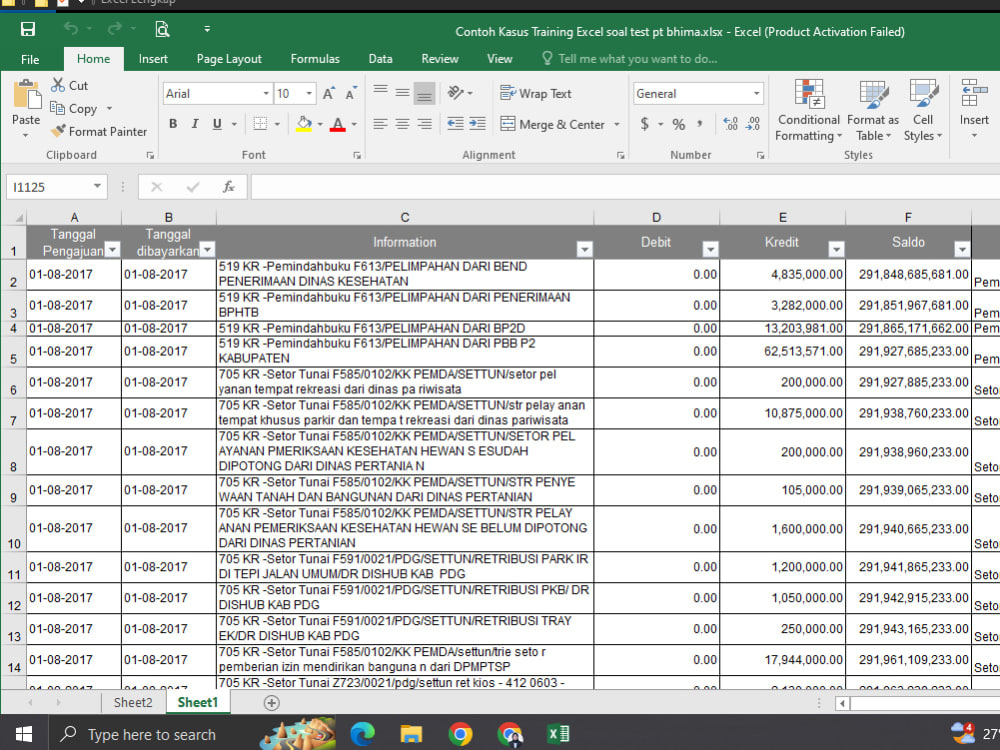The image size is (1000, 750).
Task: Click the Name Box showing I1125
Action: click(55, 187)
